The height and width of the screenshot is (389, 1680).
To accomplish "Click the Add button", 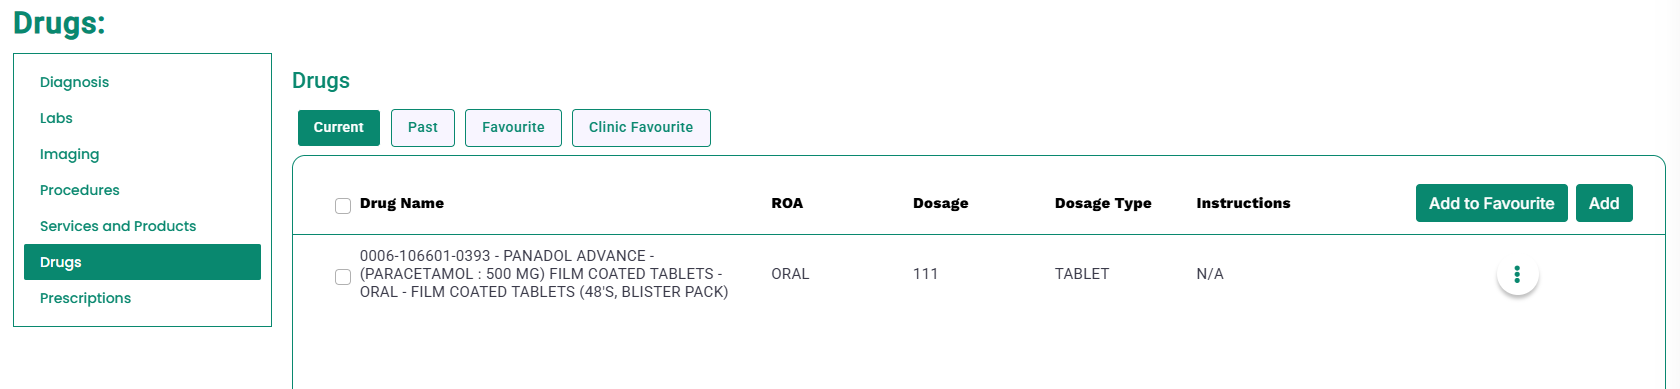I will point(1604,203).
